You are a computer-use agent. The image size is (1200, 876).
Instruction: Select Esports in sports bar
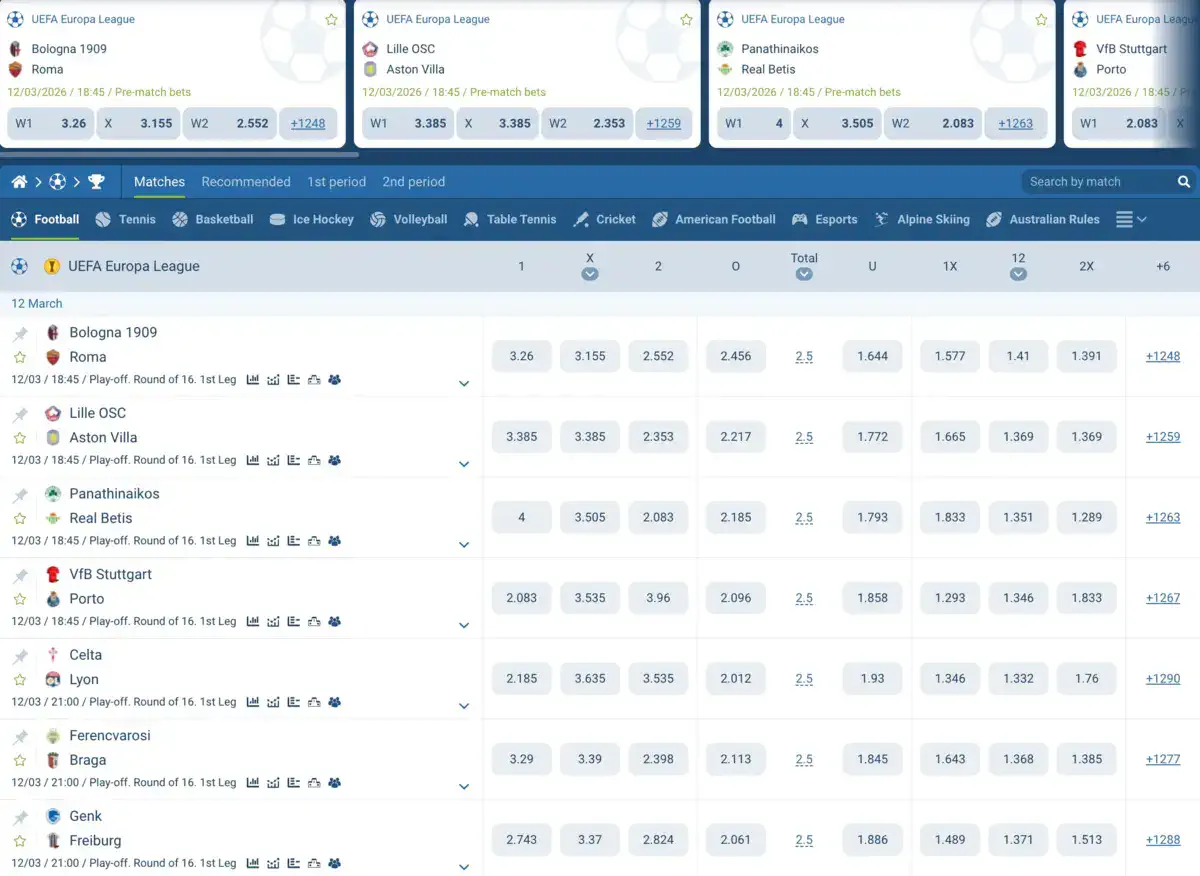pyautogui.click(x=824, y=220)
